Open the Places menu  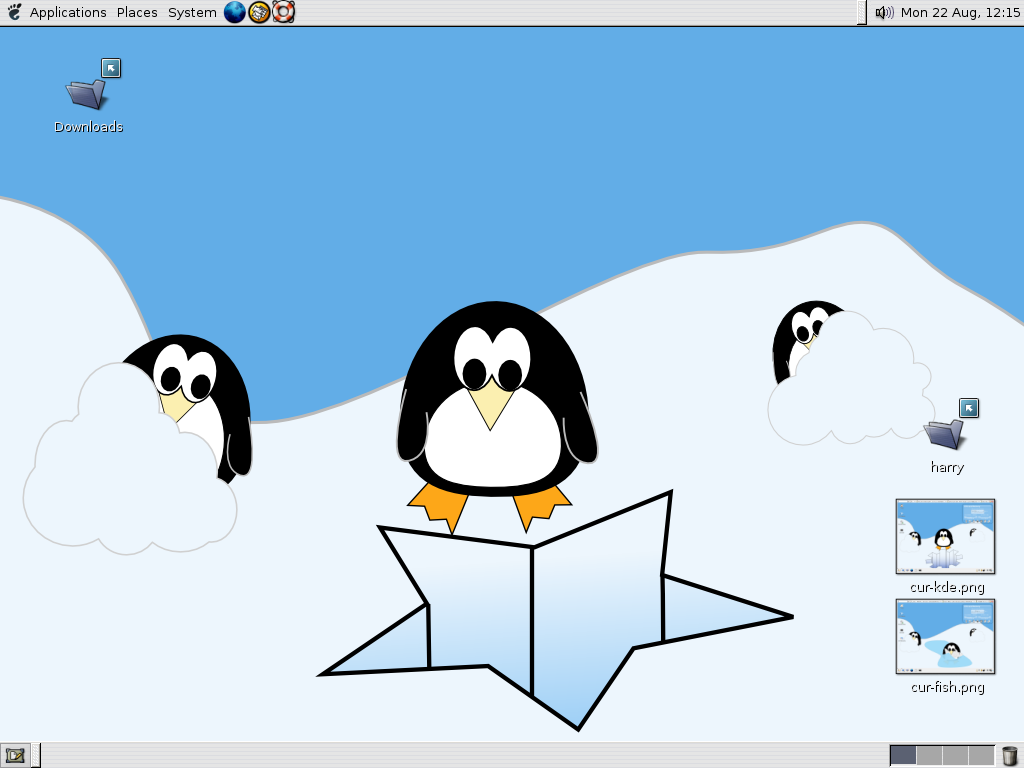point(137,12)
